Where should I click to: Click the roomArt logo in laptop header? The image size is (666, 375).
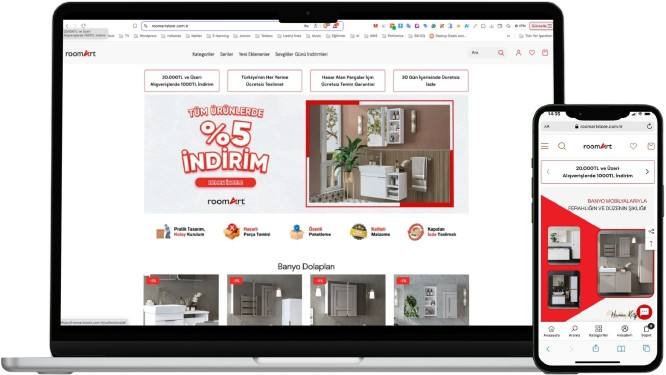81,54
